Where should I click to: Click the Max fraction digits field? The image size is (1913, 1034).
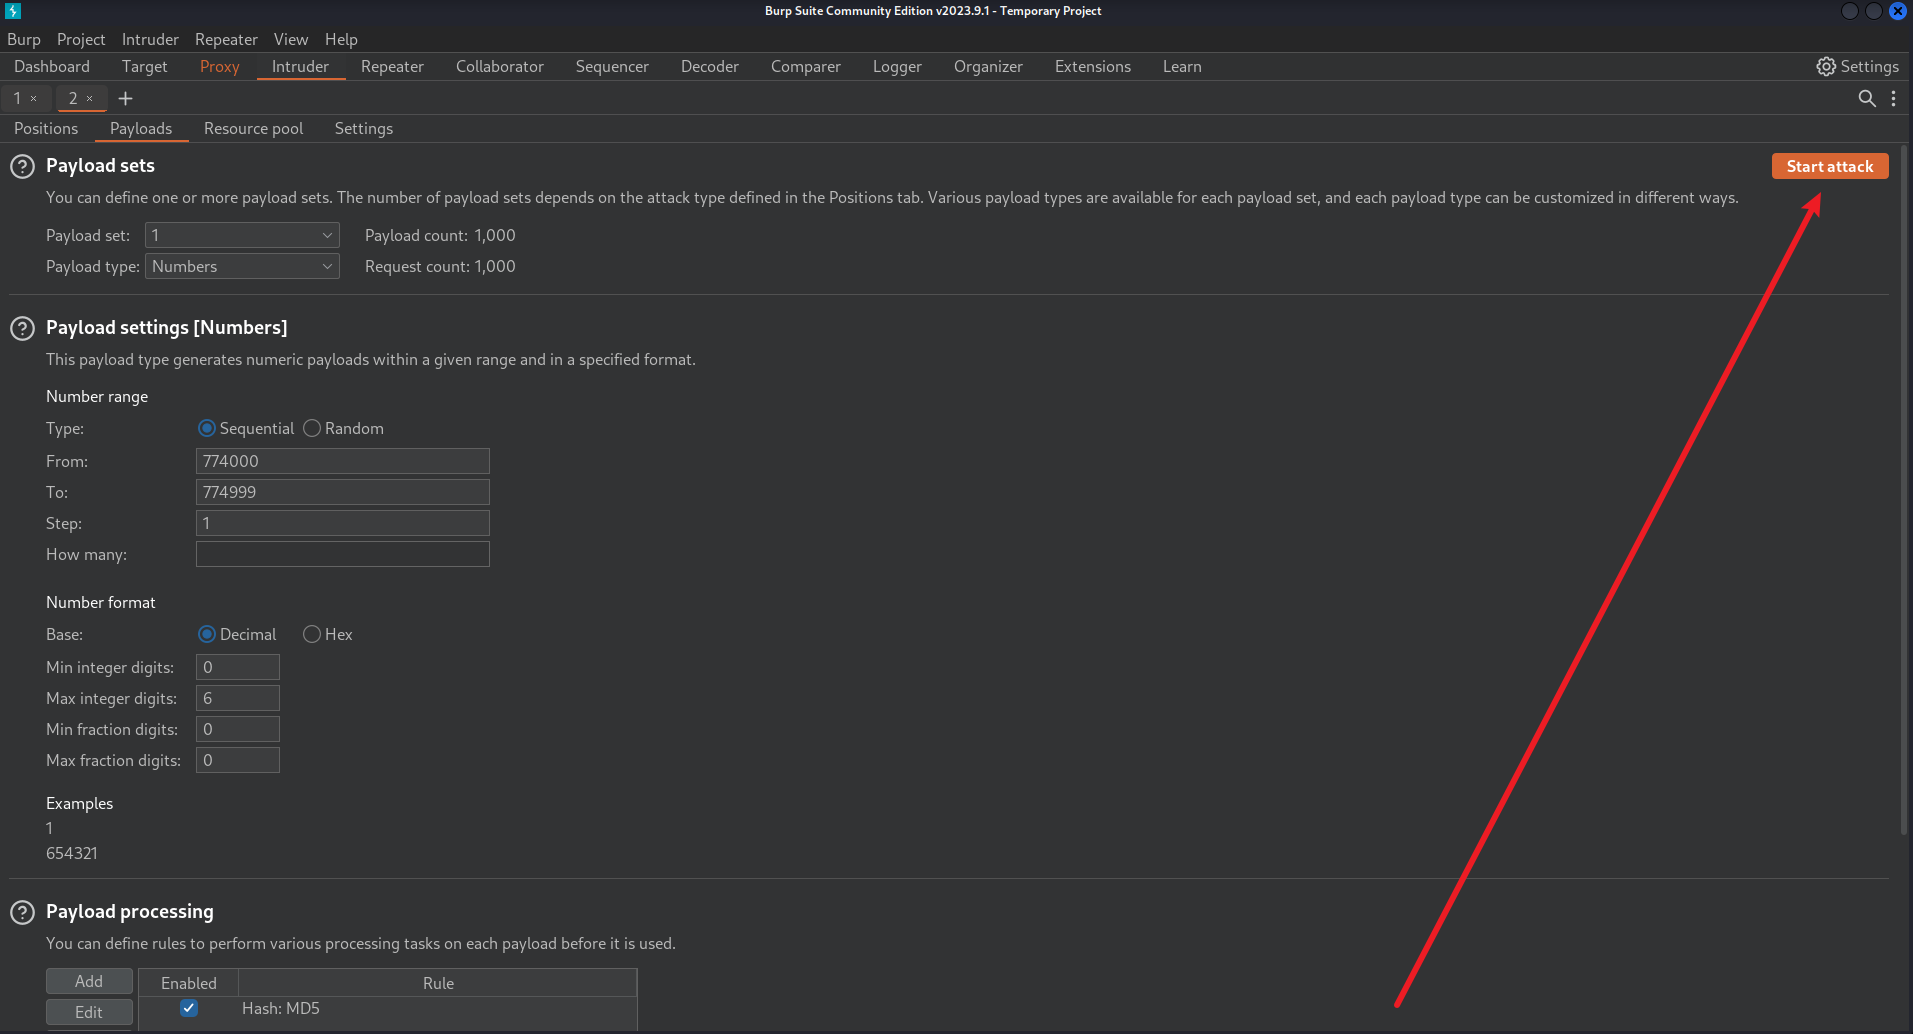(238, 760)
